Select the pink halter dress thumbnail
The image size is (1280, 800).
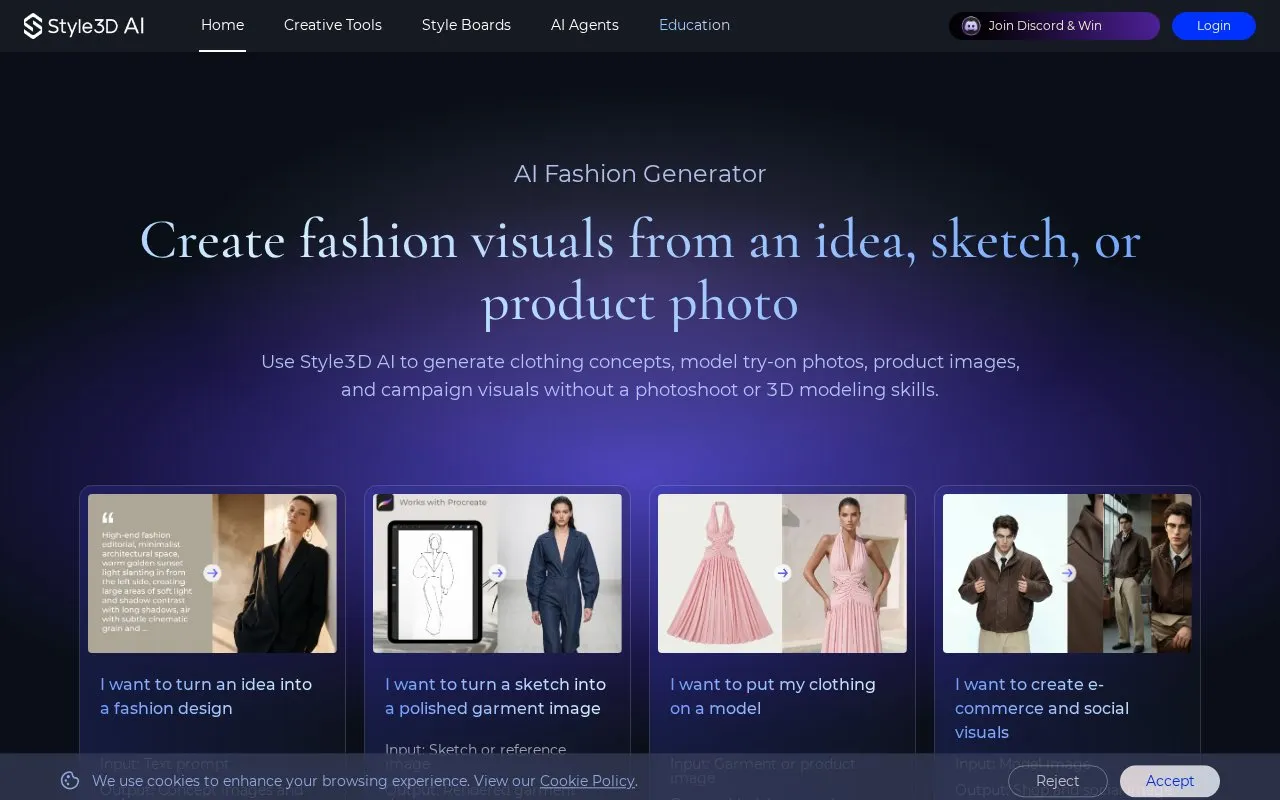click(782, 573)
